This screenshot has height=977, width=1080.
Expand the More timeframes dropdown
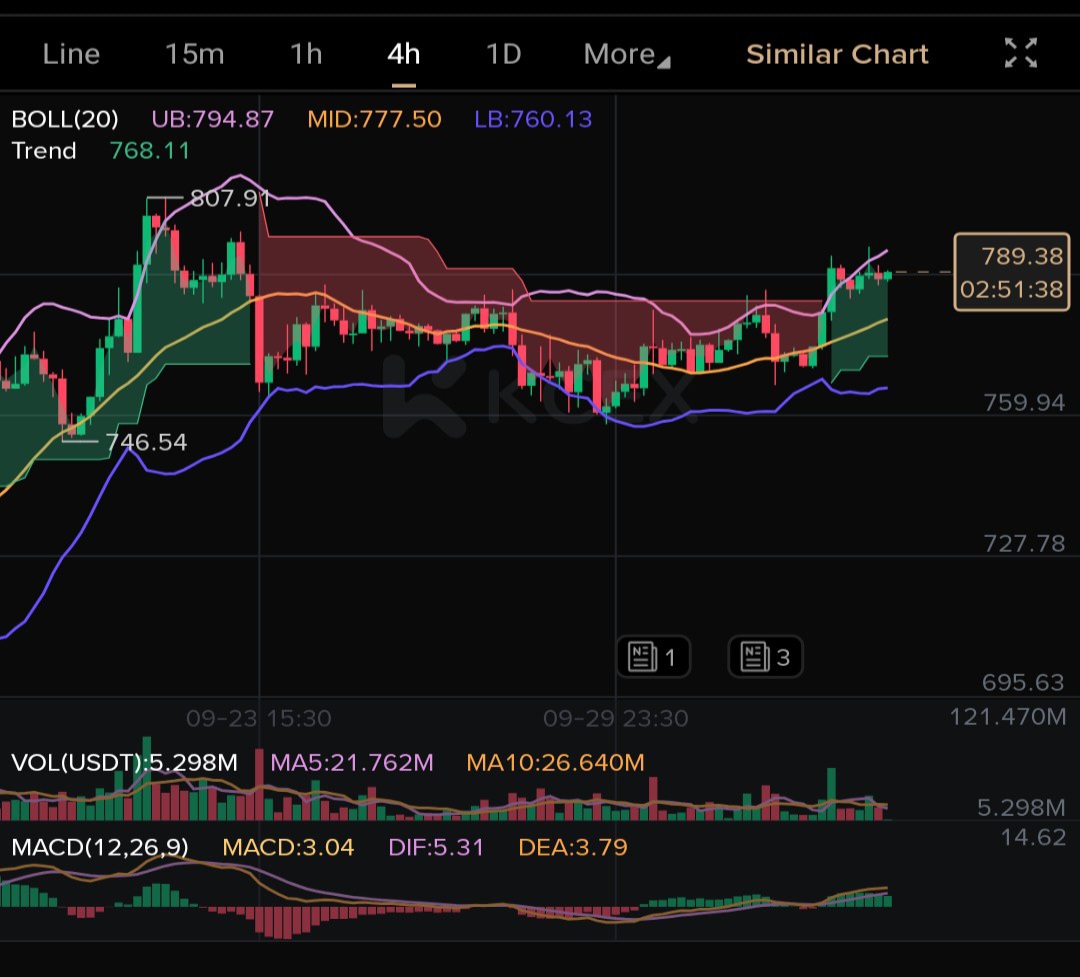coord(626,54)
